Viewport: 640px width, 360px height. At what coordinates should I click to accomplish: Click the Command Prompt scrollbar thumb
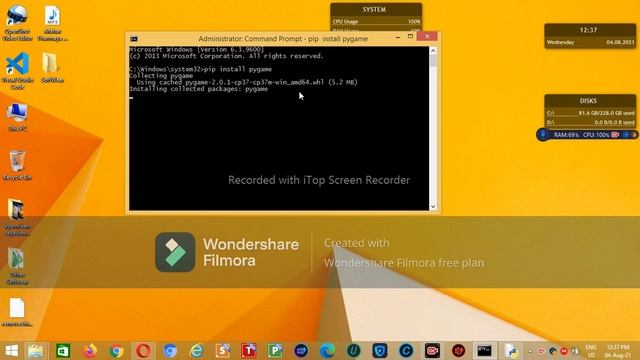(433, 60)
